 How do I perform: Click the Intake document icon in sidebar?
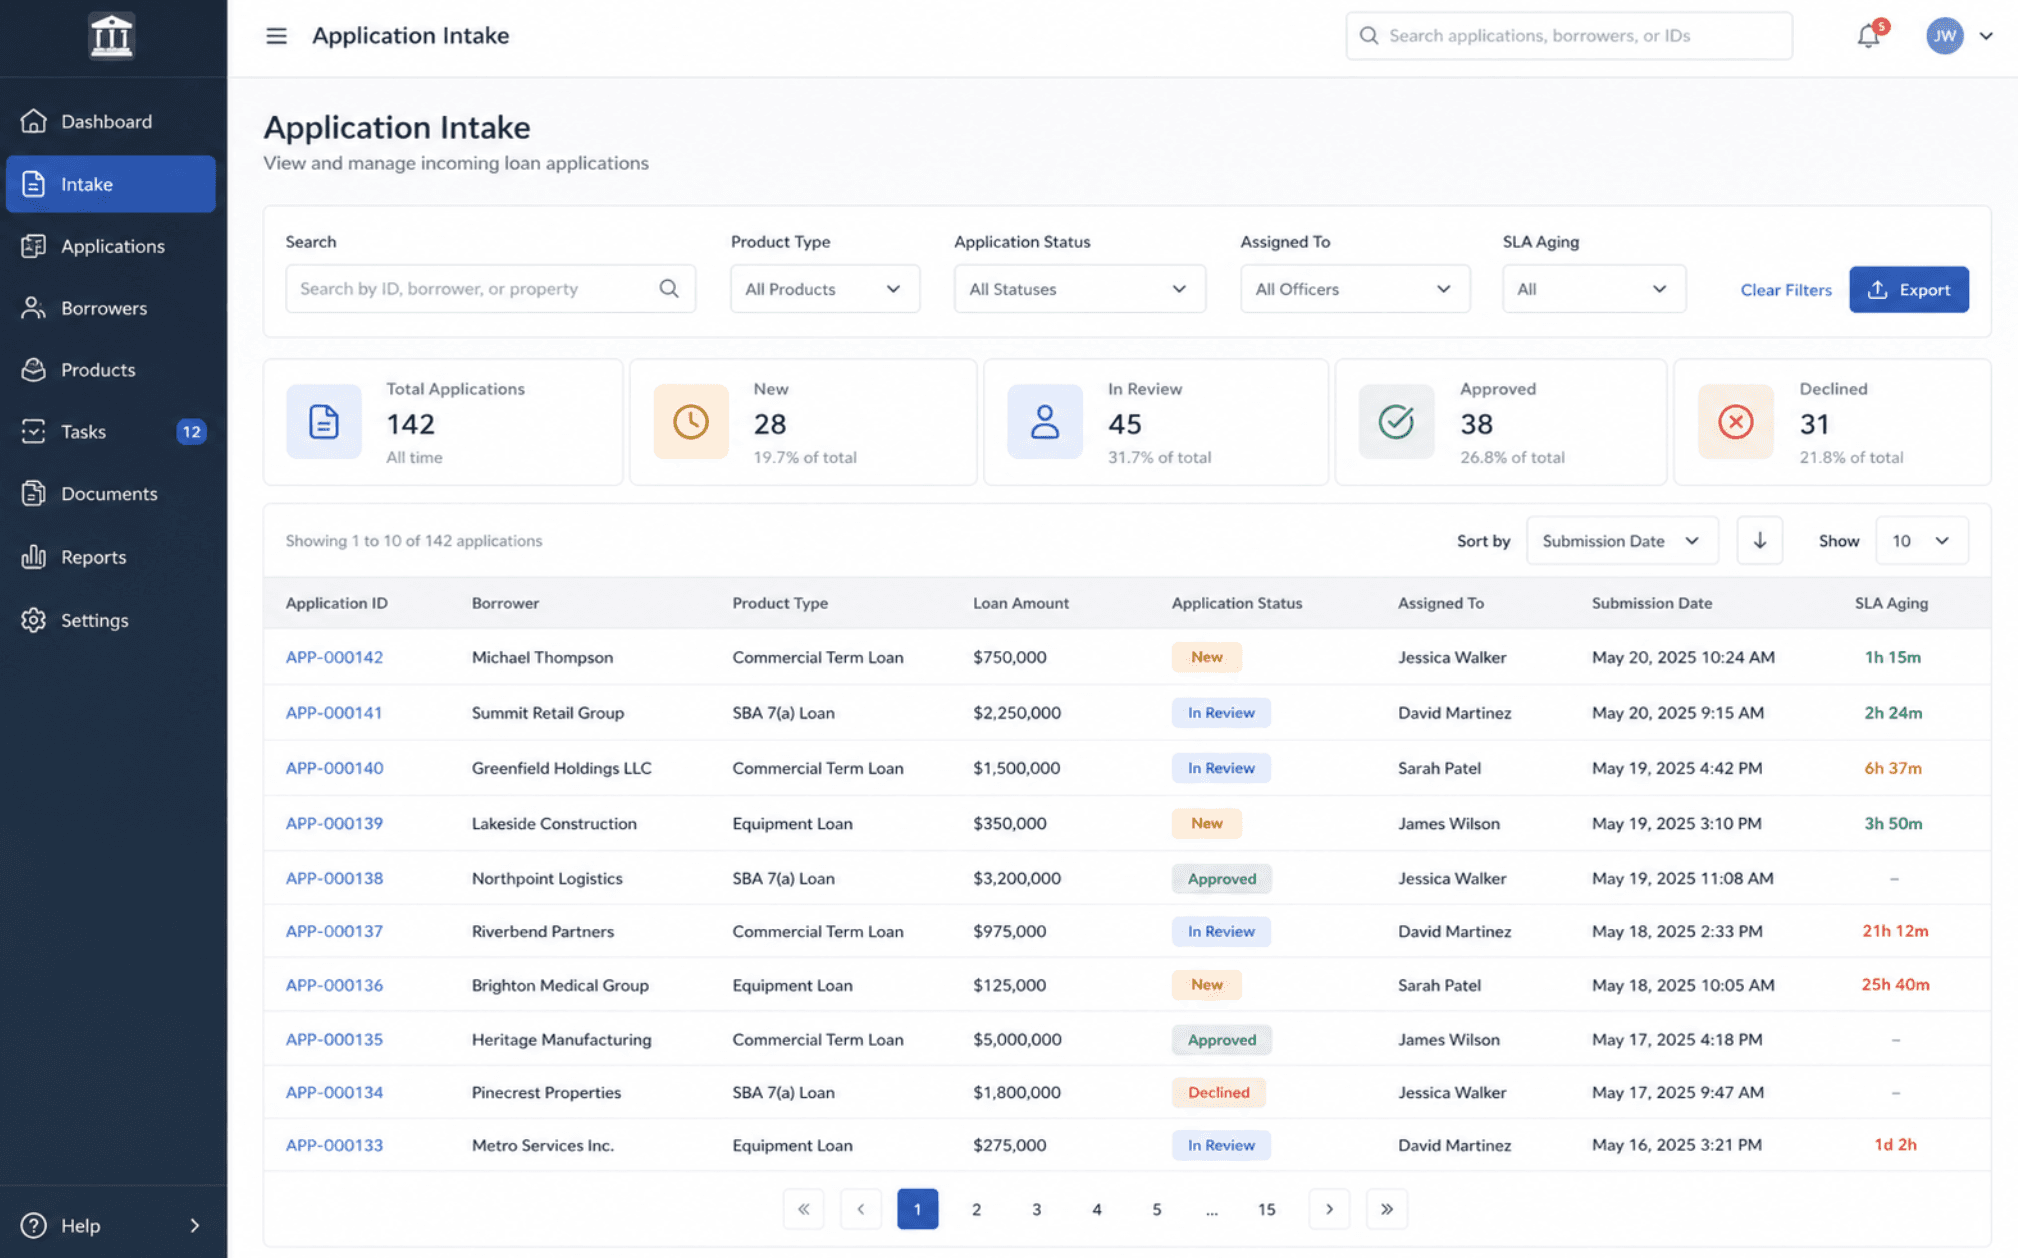[34, 184]
